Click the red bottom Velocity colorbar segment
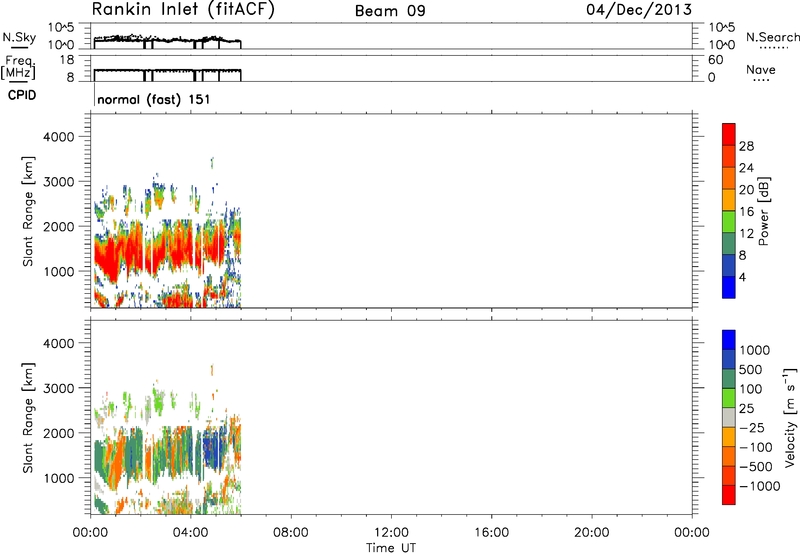 (729, 495)
